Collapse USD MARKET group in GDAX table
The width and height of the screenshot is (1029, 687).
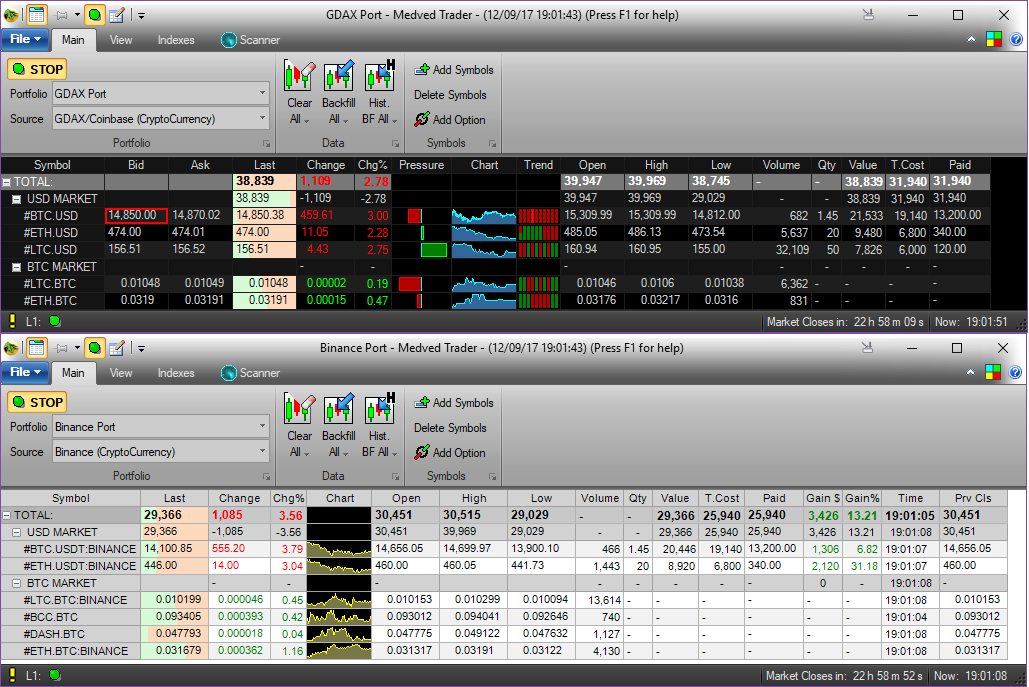[16, 199]
